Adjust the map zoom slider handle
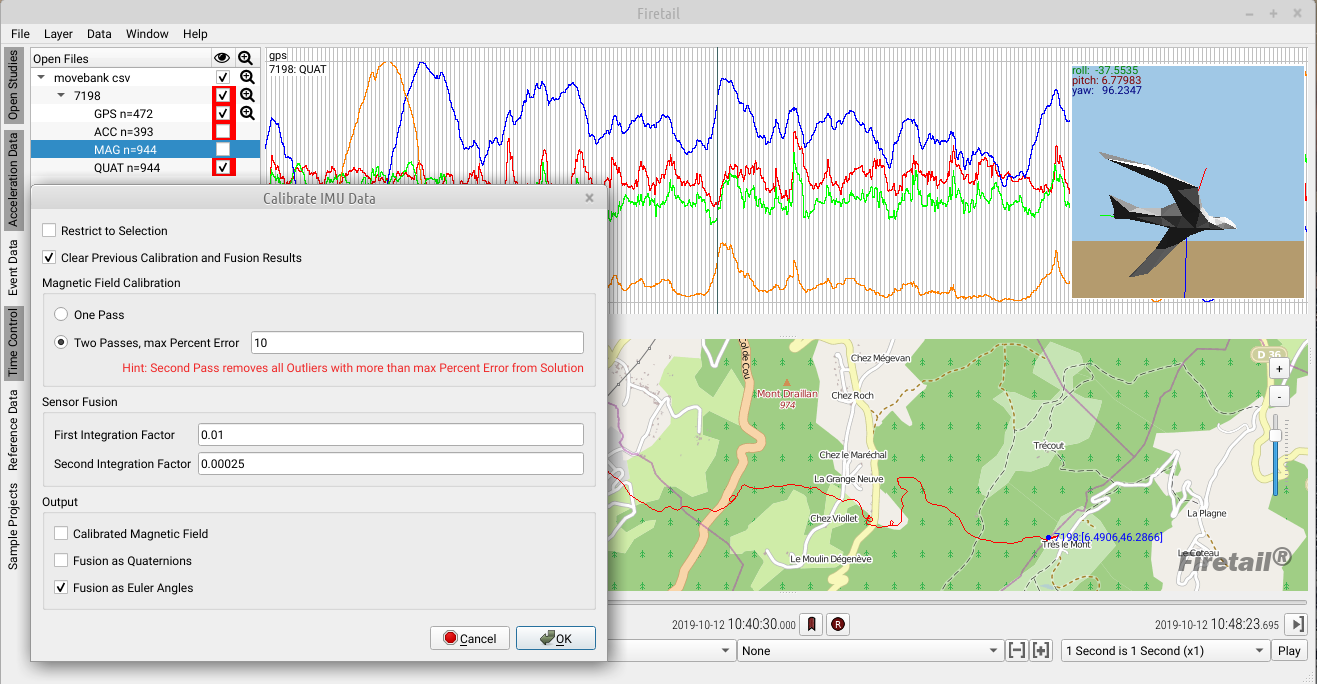This screenshot has width=1317, height=684. 1275,436
